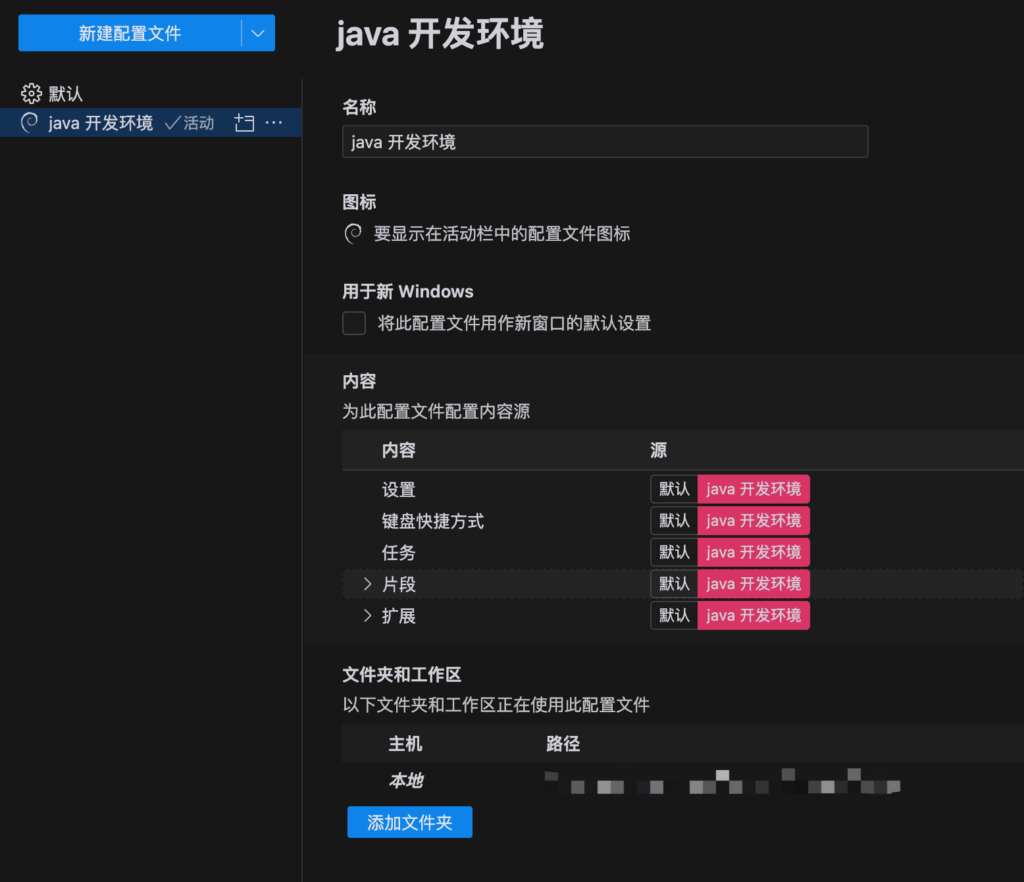Expand the 片段 row
Screen dimensions: 1024x882
click(368, 584)
